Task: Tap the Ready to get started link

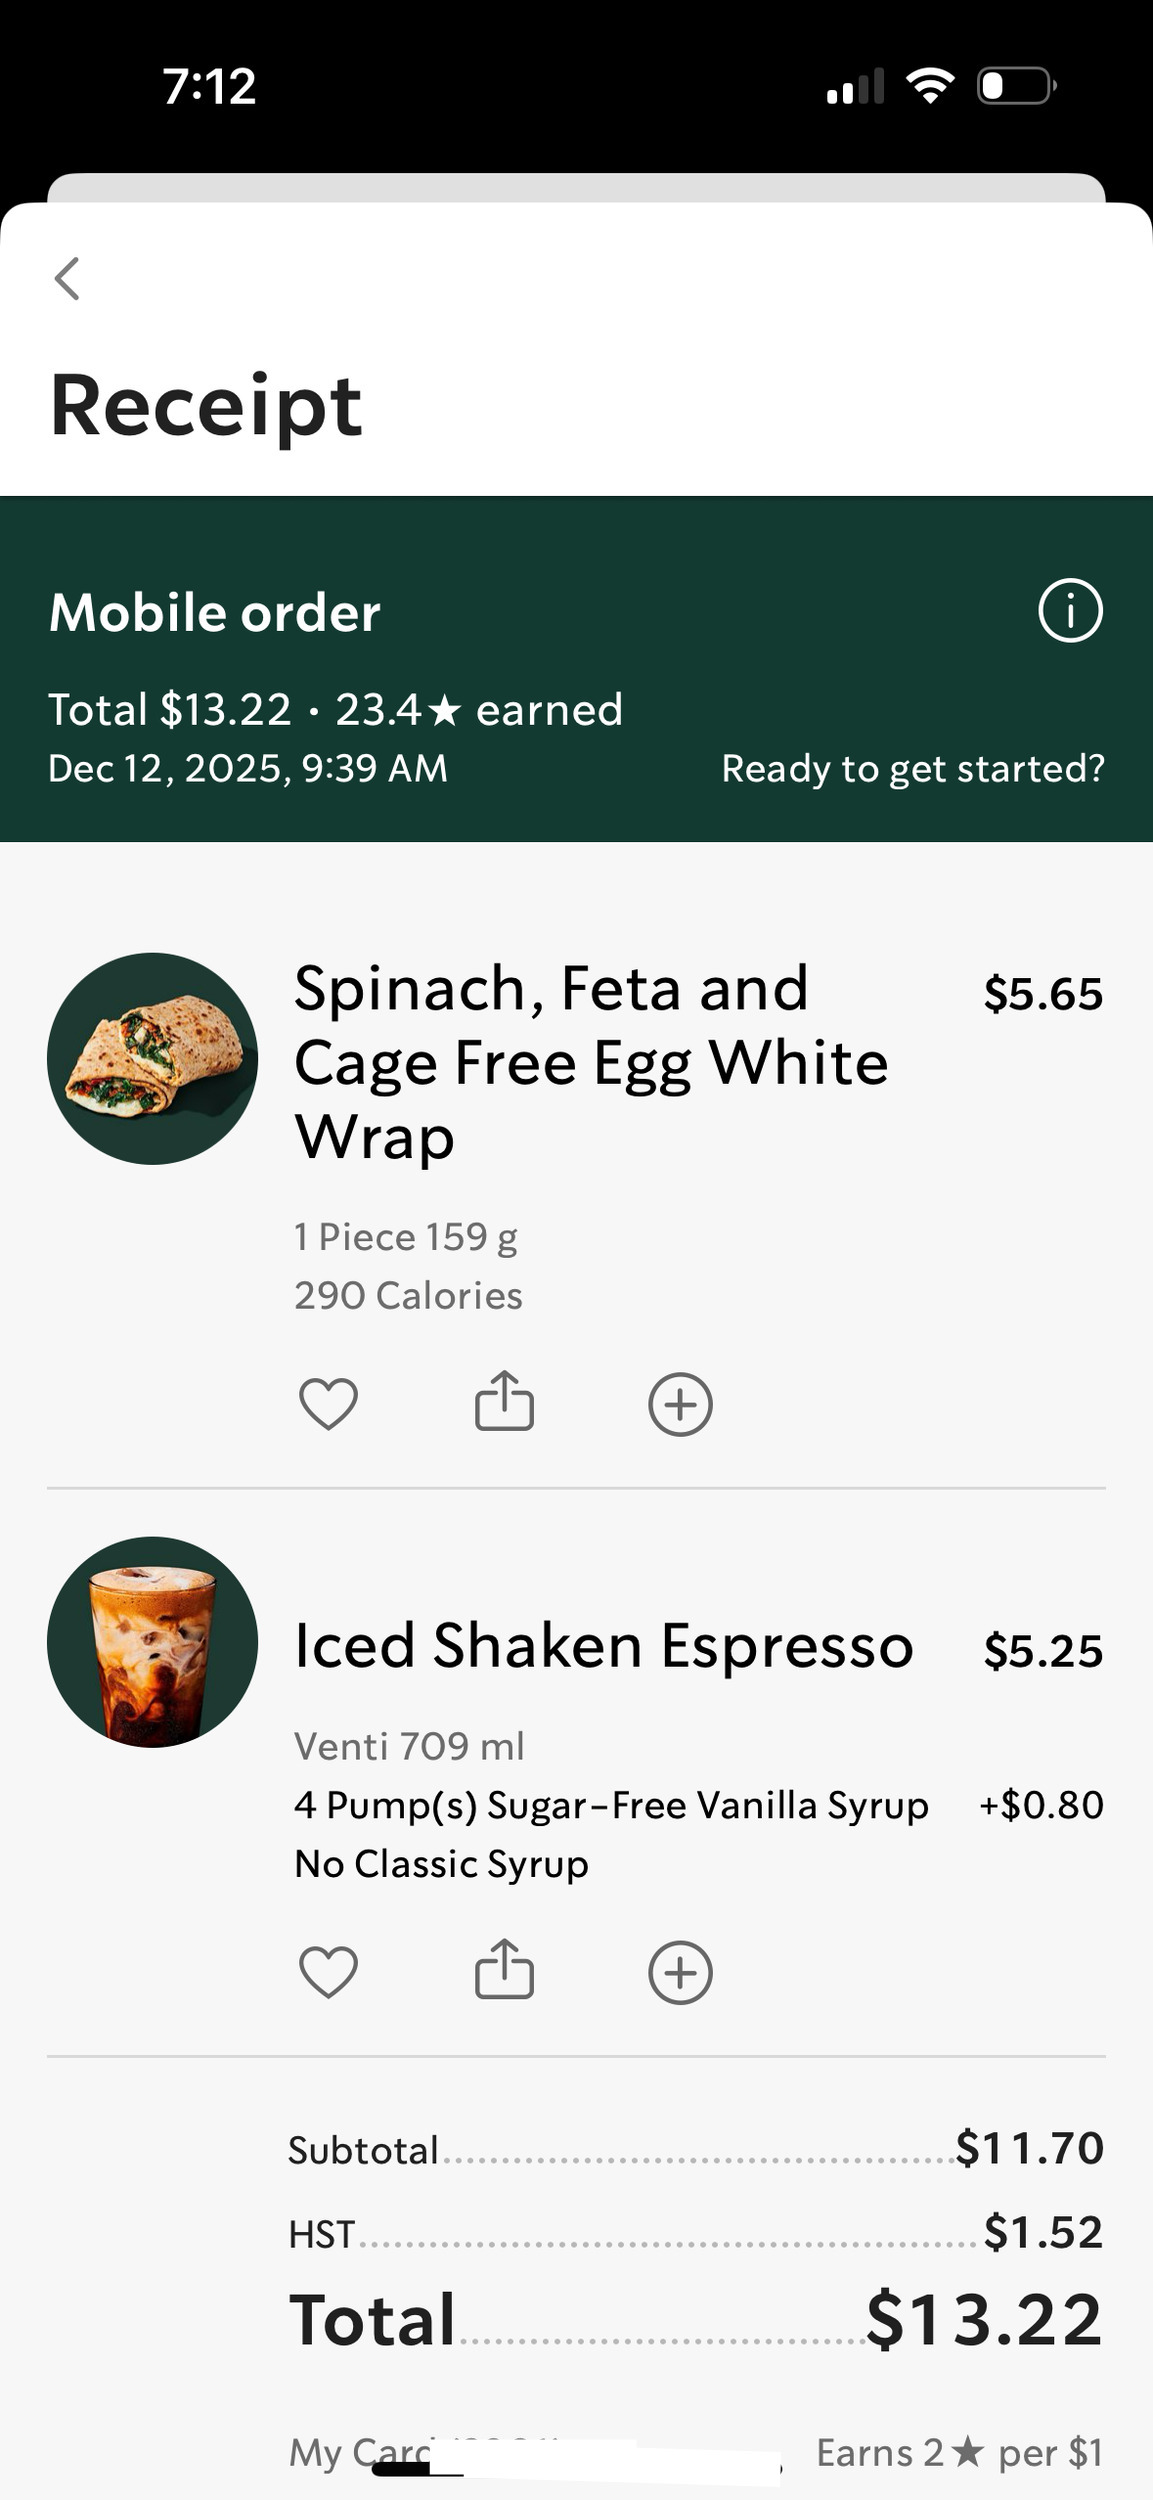Action: coord(913,768)
